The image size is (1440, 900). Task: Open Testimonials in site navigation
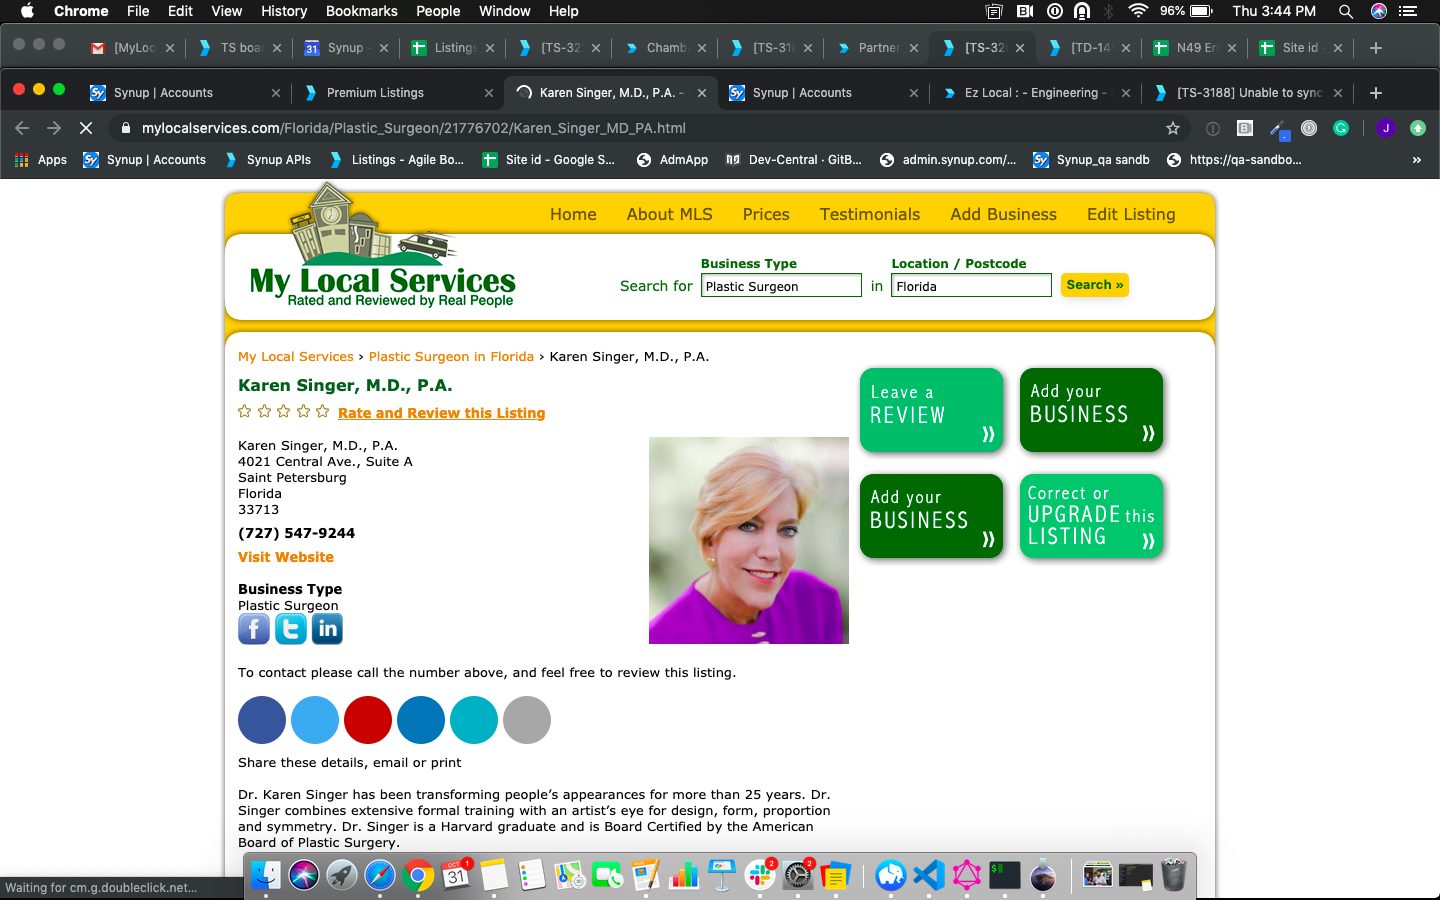(x=869, y=214)
